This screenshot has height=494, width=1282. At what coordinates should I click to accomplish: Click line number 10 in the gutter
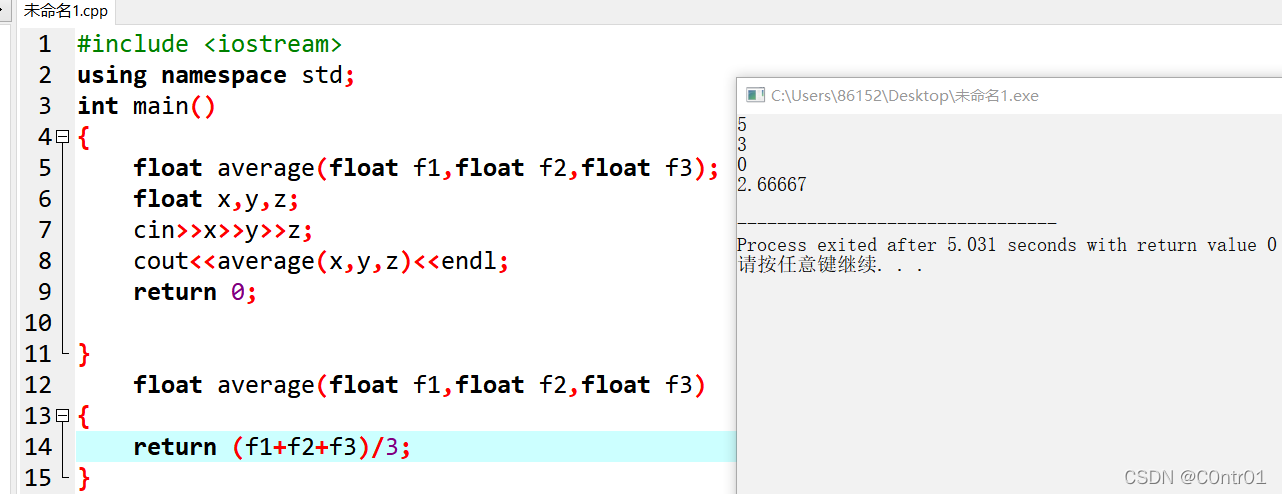(x=37, y=323)
